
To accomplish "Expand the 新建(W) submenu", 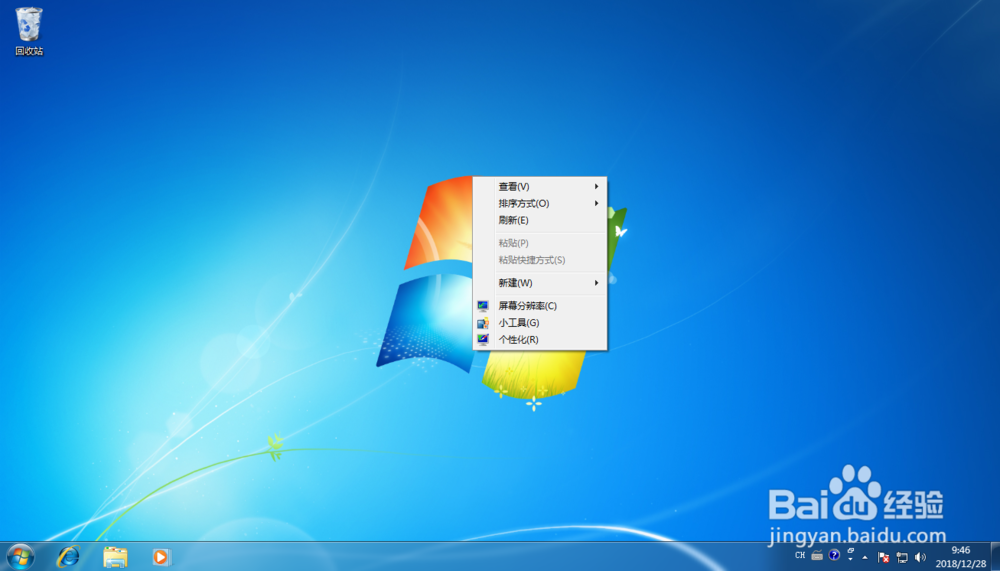I will click(x=540, y=283).
